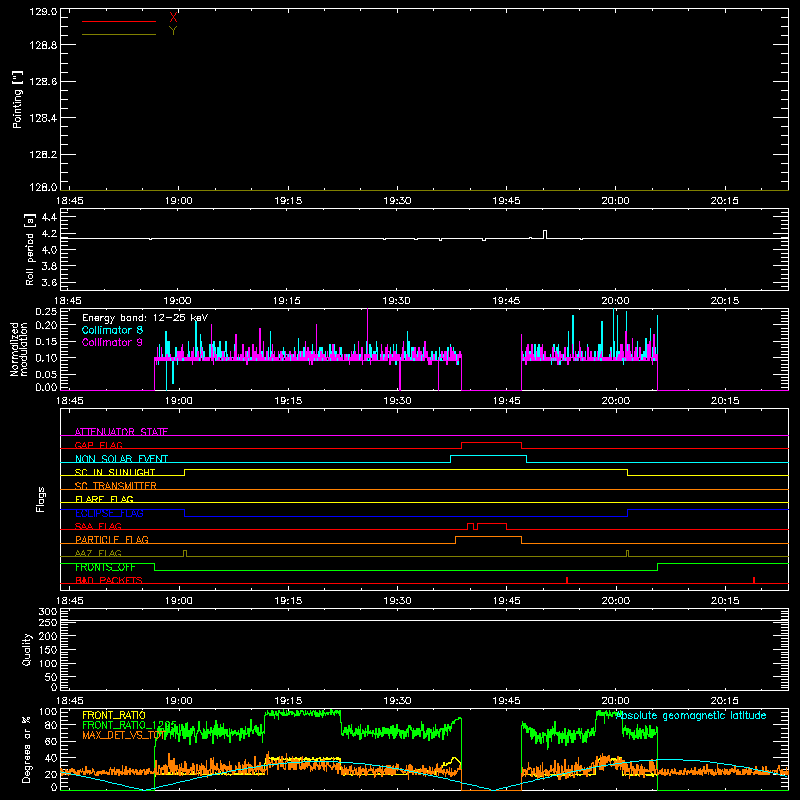
Task: Click the SC_TRANSMITTER label
Action: pyautogui.click(x=116, y=486)
